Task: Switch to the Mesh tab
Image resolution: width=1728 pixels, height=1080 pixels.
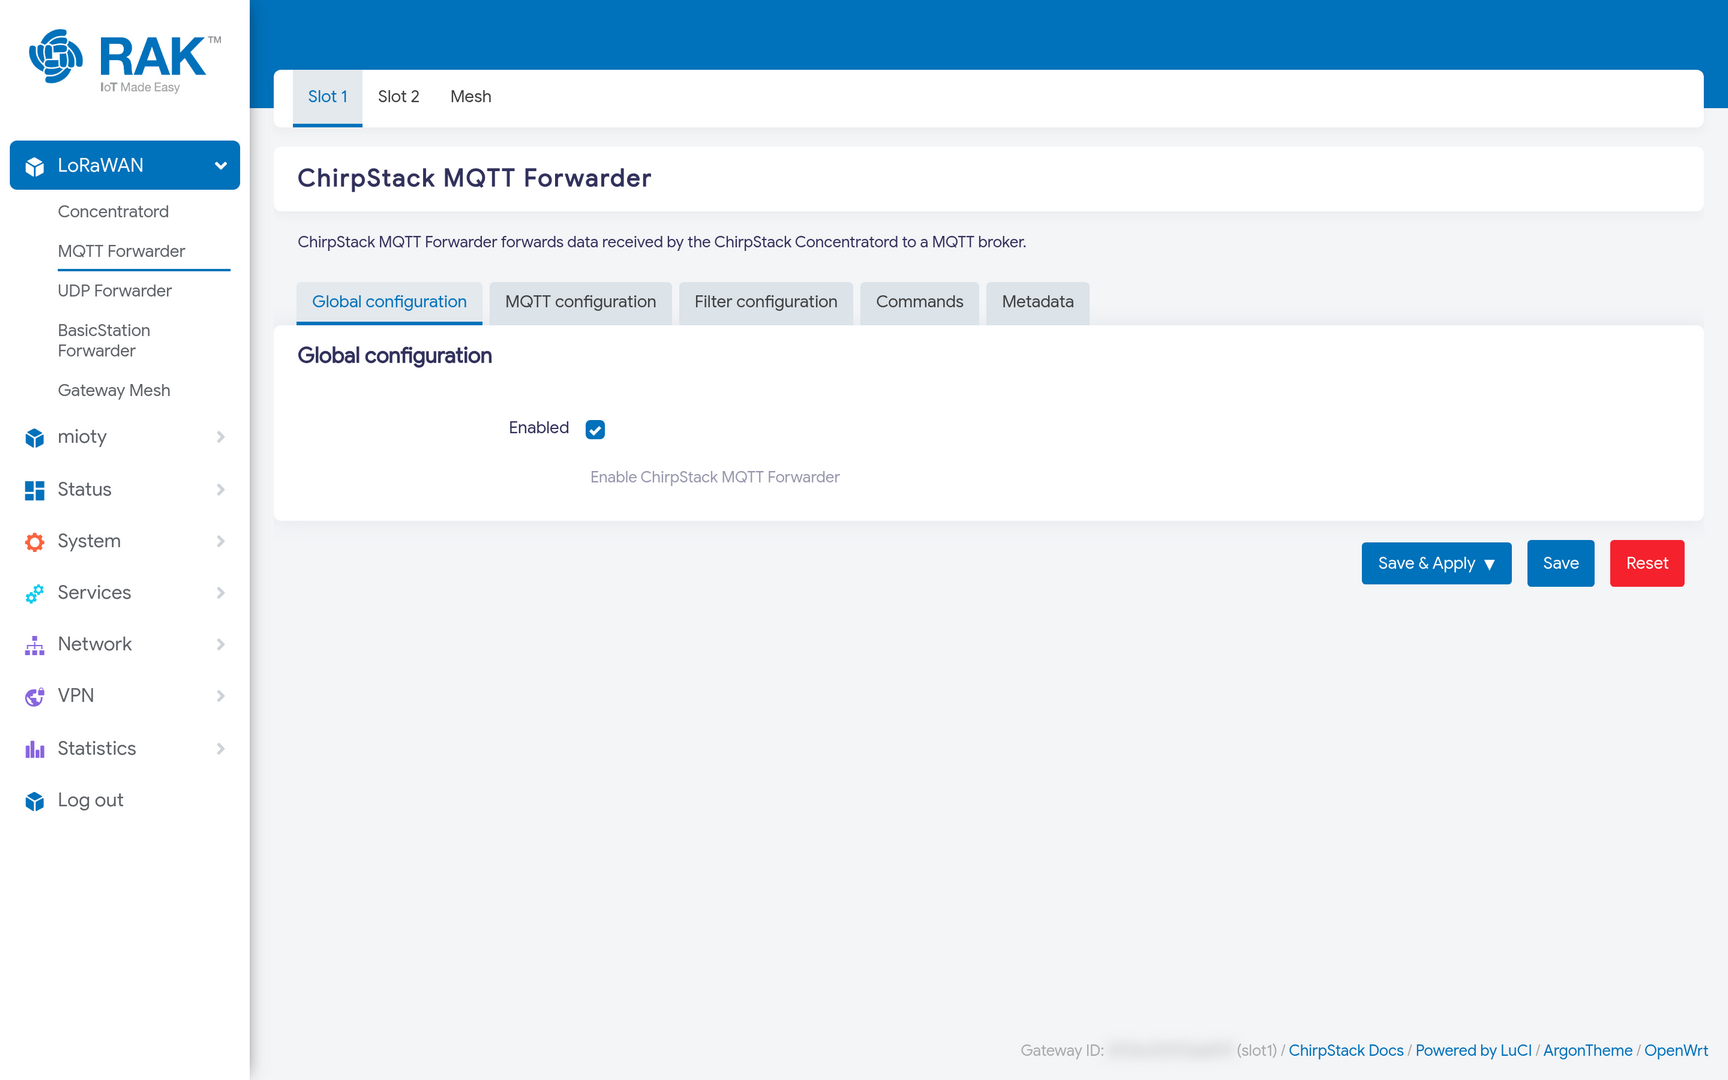Action: (470, 97)
